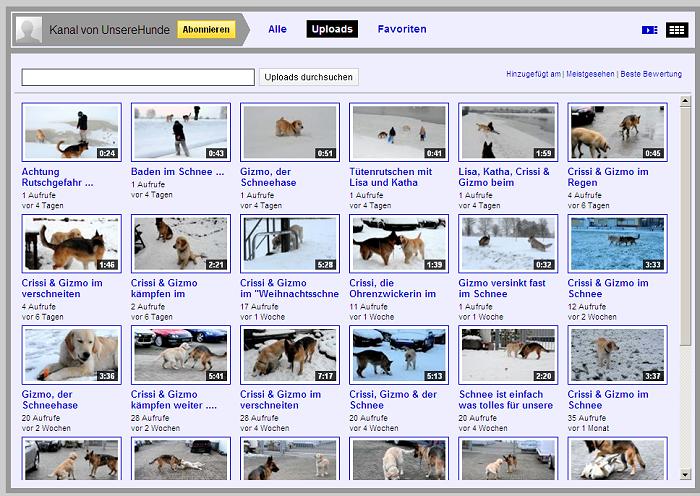Switch to grid view icon
This screenshot has width=700, height=496.
(x=677, y=30)
